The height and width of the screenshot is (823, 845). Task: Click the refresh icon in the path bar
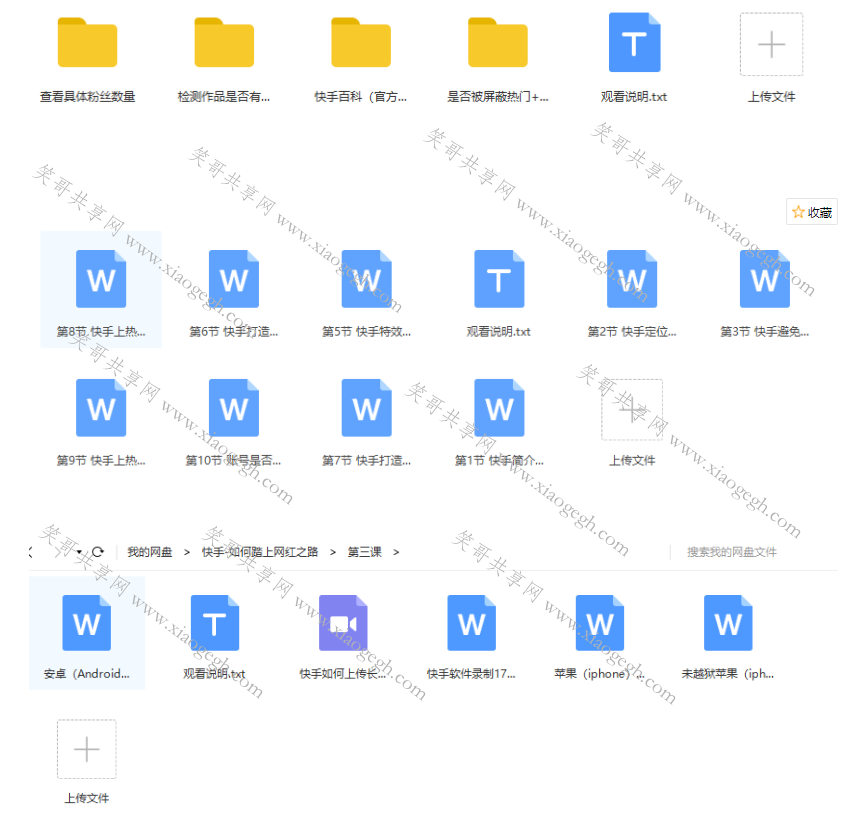[98, 552]
